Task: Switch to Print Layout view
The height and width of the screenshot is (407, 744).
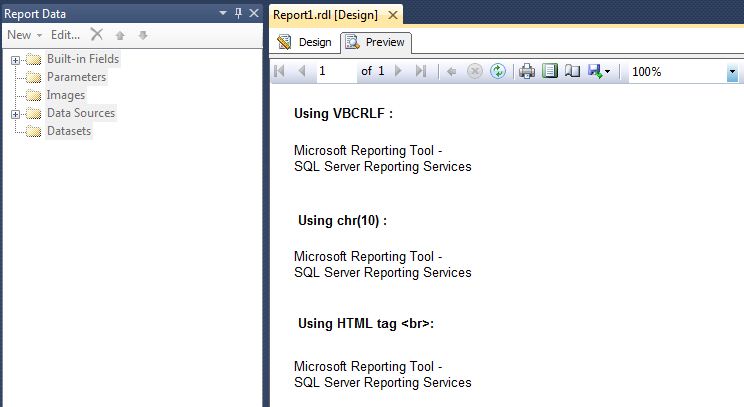Action: point(549,71)
